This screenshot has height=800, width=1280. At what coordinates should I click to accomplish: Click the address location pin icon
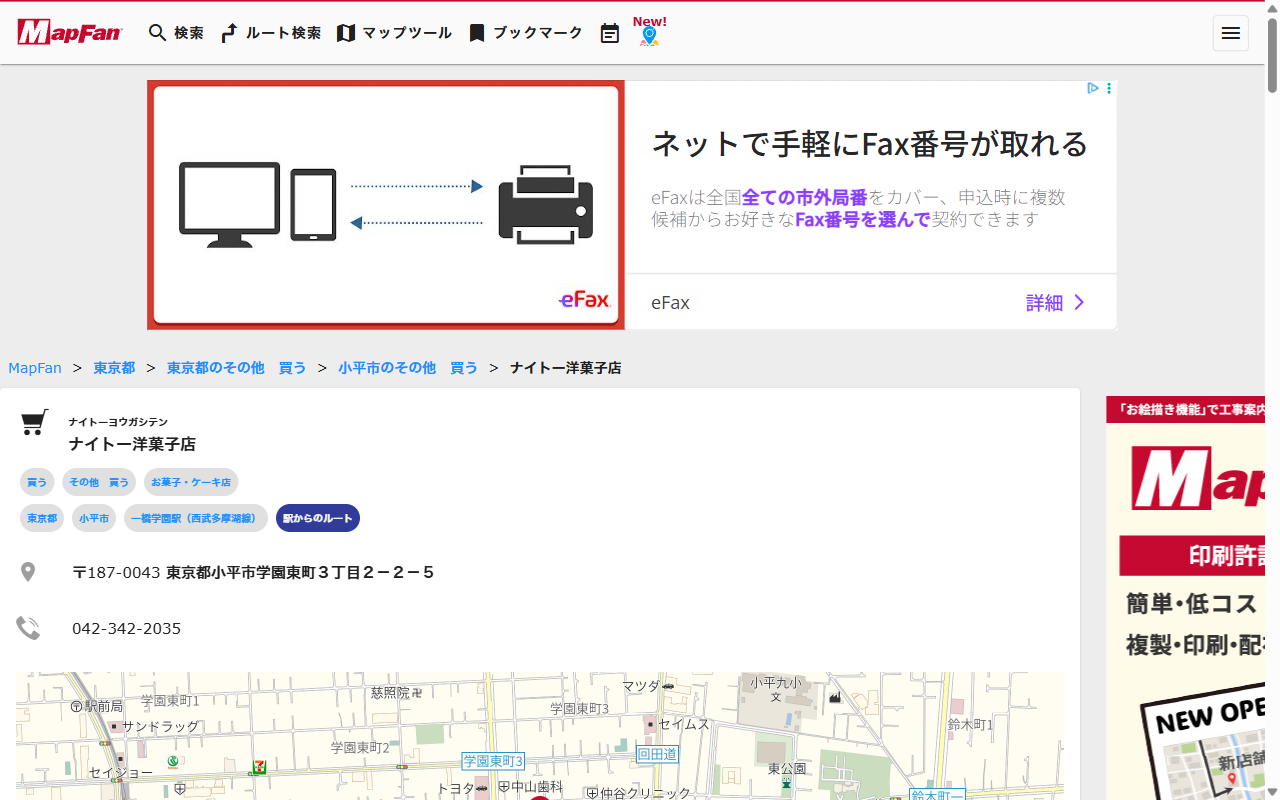click(28, 572)
